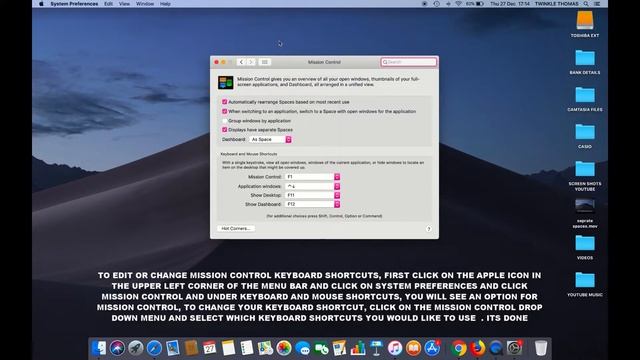Select the BANK DETAILS folder on desktop
The image size is (640, 360).
click(585, 62)
